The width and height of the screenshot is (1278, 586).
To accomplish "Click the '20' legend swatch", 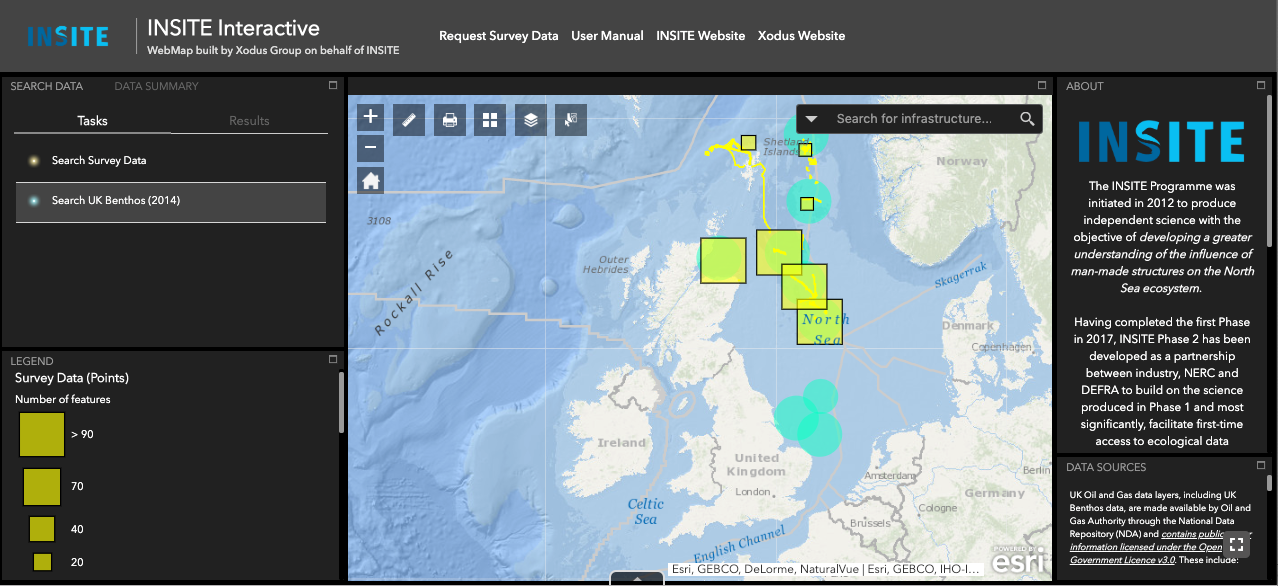I will pos(42,562).
